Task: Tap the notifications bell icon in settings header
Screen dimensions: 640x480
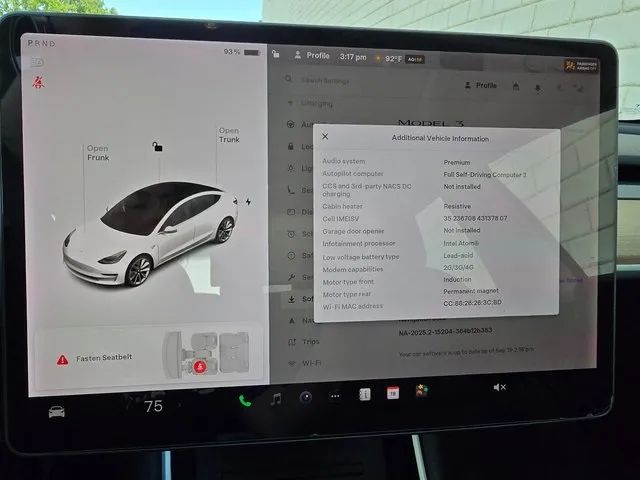Action: pos(538,88)
